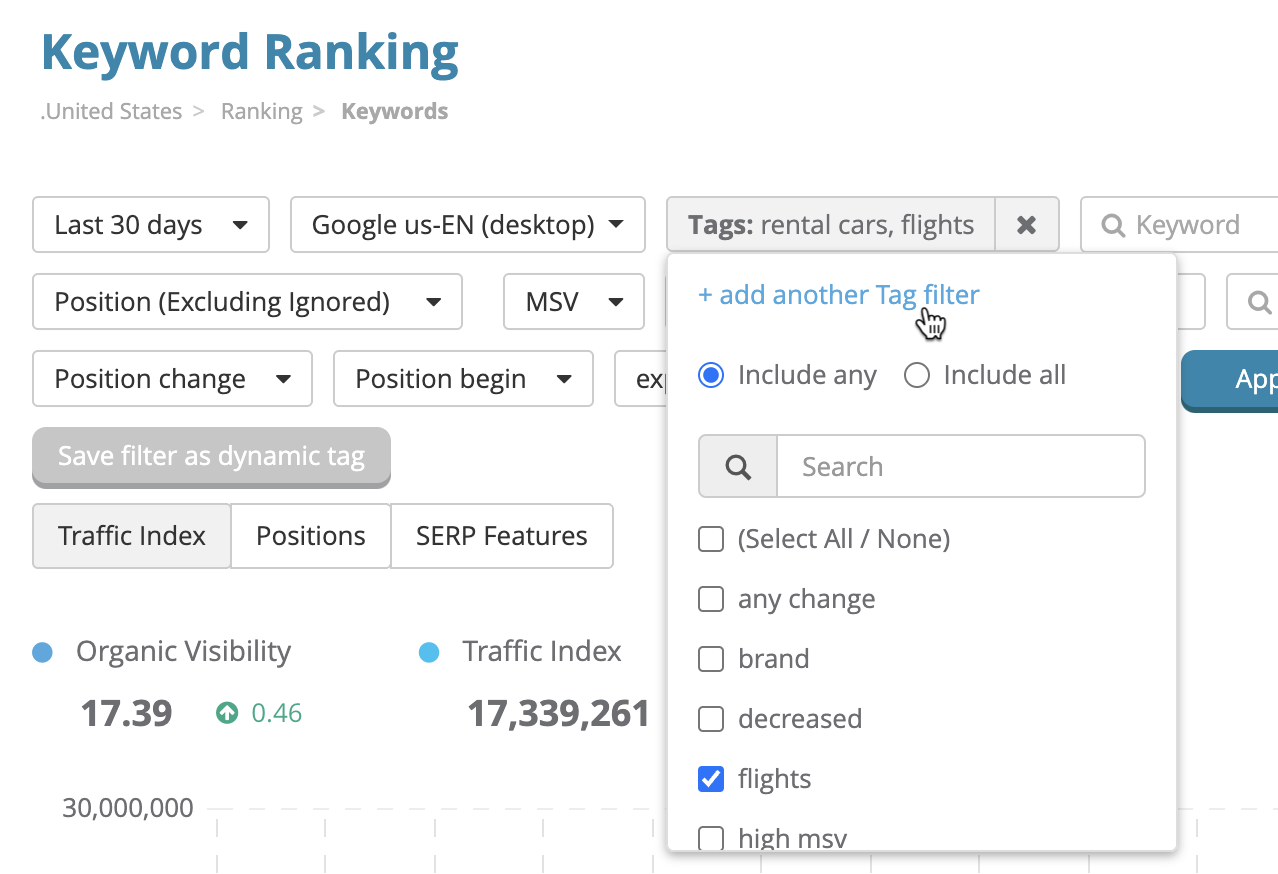This screenshot has height=874, width=1278.
Task: Select the Include all radio option
Action: [x=916, y=376]
